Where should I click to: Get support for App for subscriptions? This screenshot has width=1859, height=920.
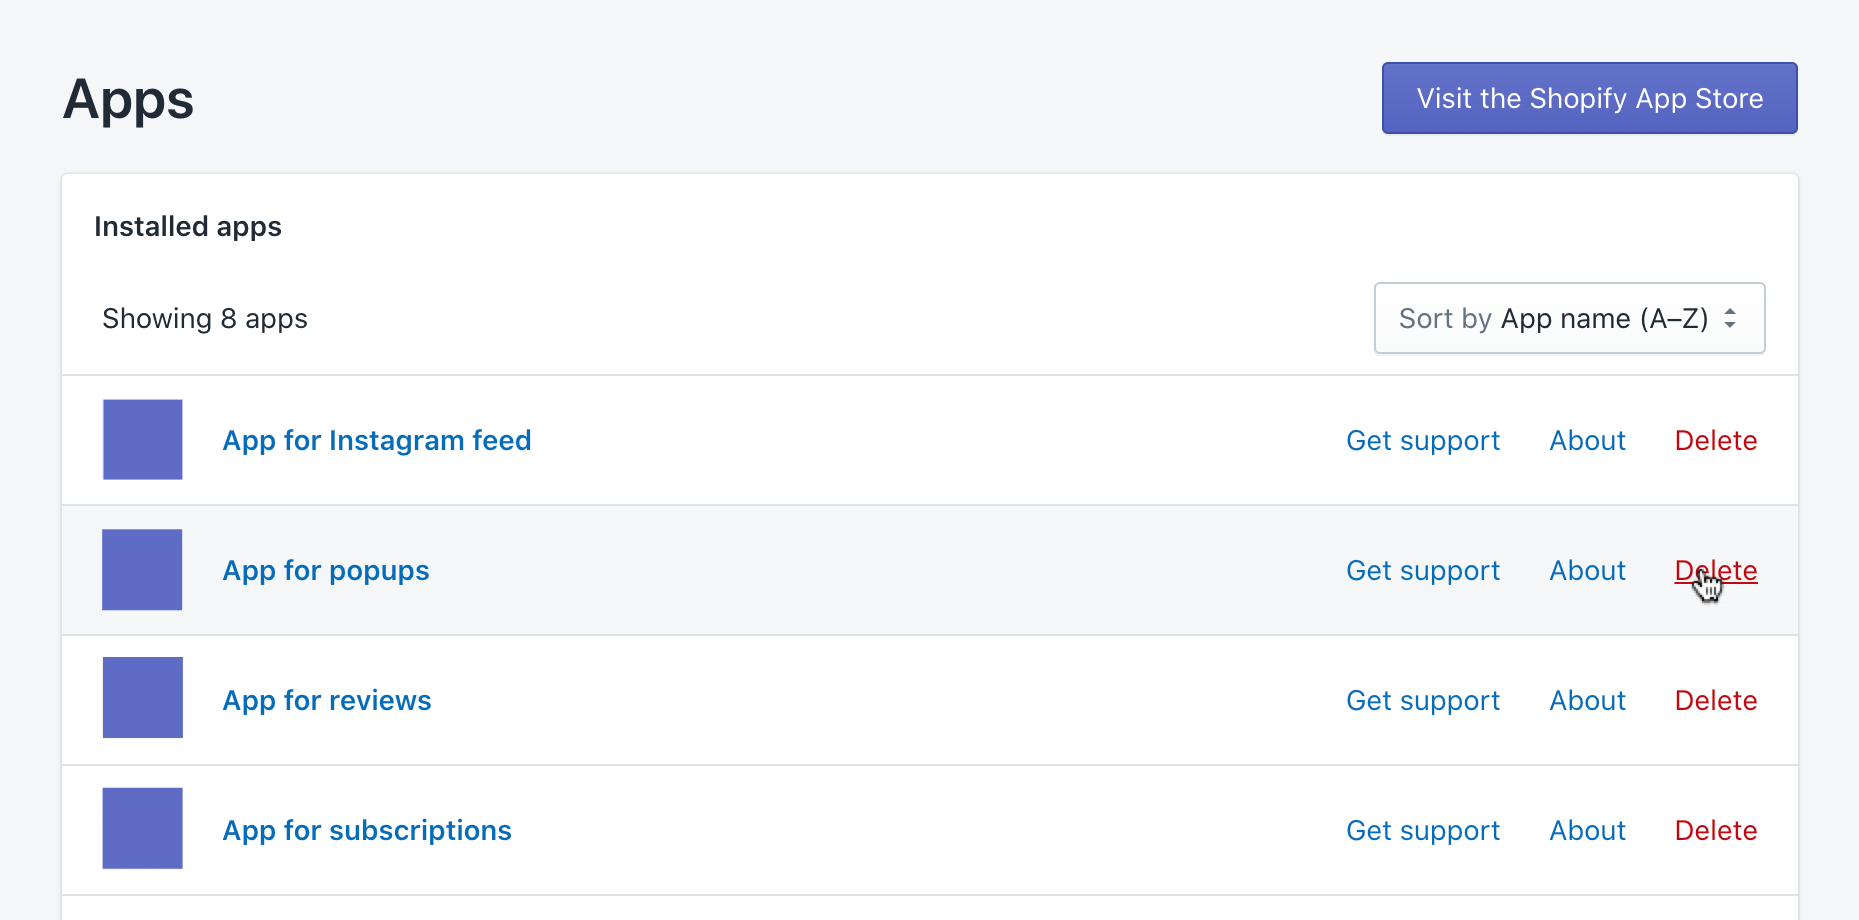1423,830
